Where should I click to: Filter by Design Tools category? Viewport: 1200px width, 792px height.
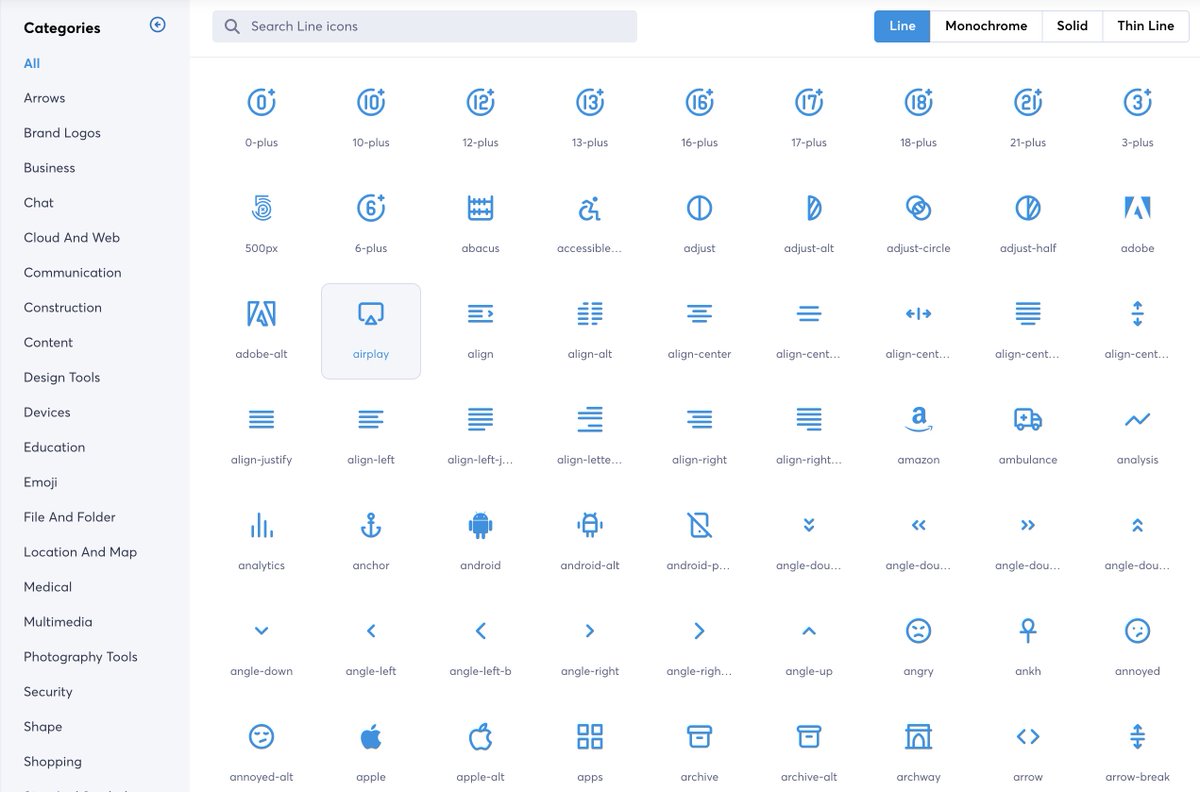[62, 378]
